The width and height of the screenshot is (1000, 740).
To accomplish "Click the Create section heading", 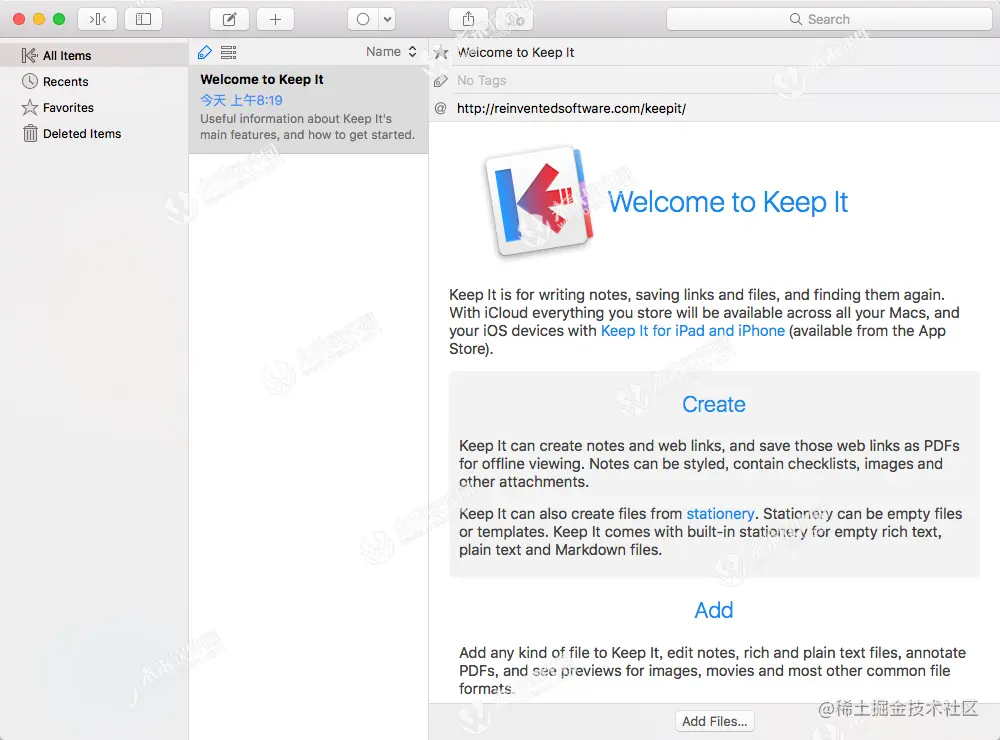I will tap(714, 404).
